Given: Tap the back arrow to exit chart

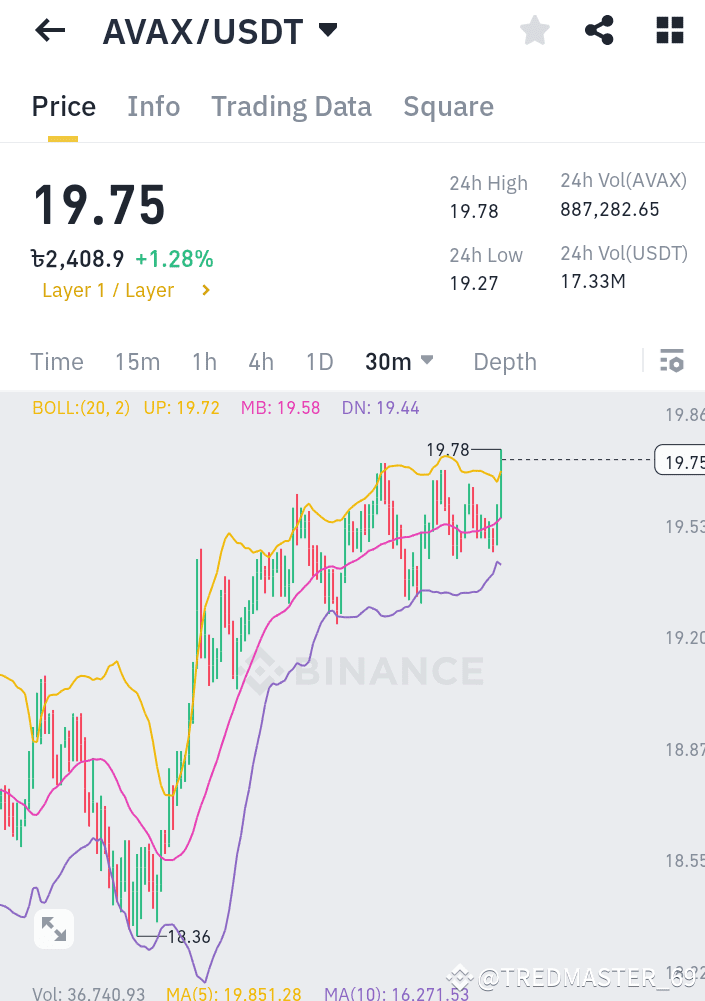Looking at the screenshot, I should click(x=48, y=30).
